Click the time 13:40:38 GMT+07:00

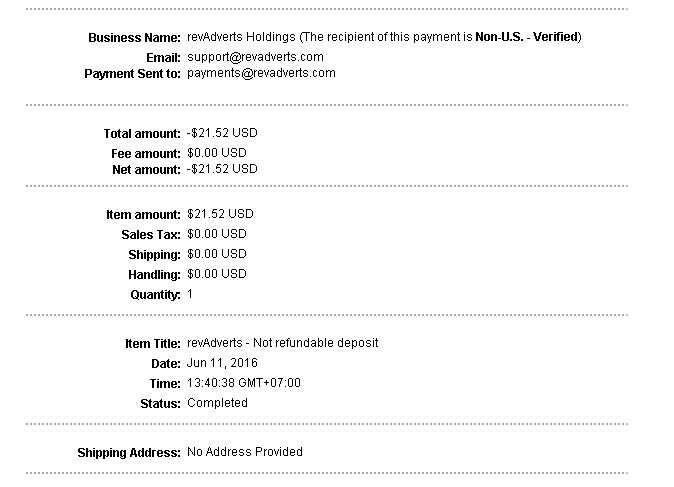(244, 383)
